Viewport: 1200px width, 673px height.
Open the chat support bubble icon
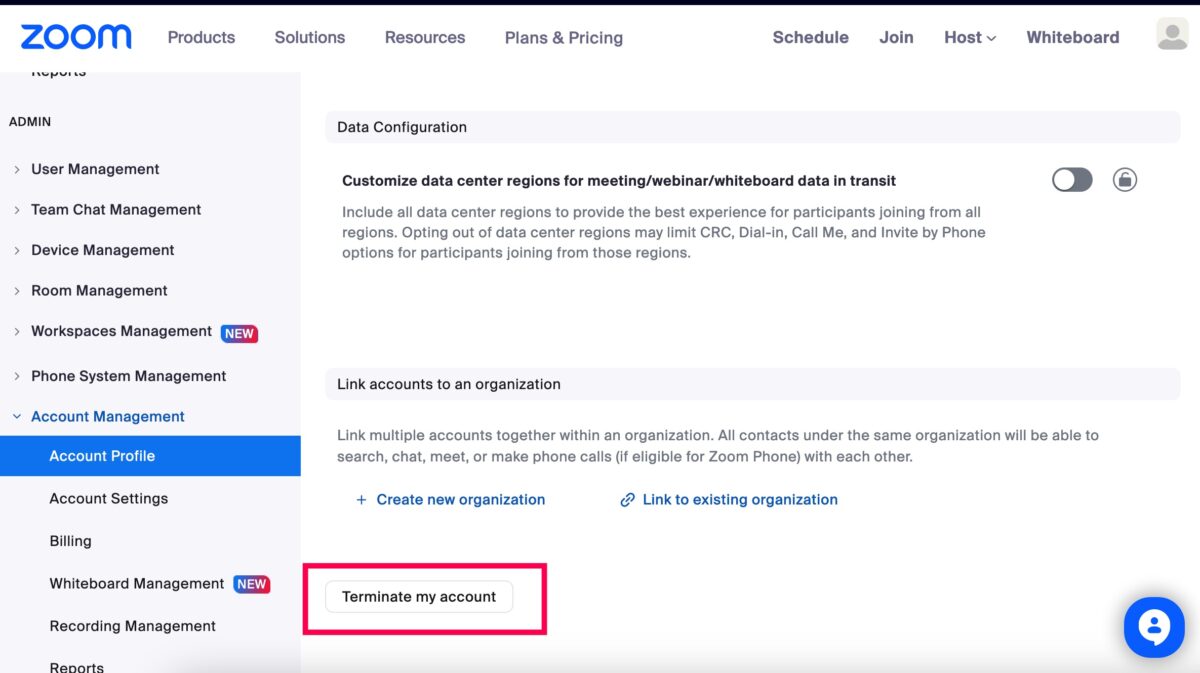[1154, 628]
